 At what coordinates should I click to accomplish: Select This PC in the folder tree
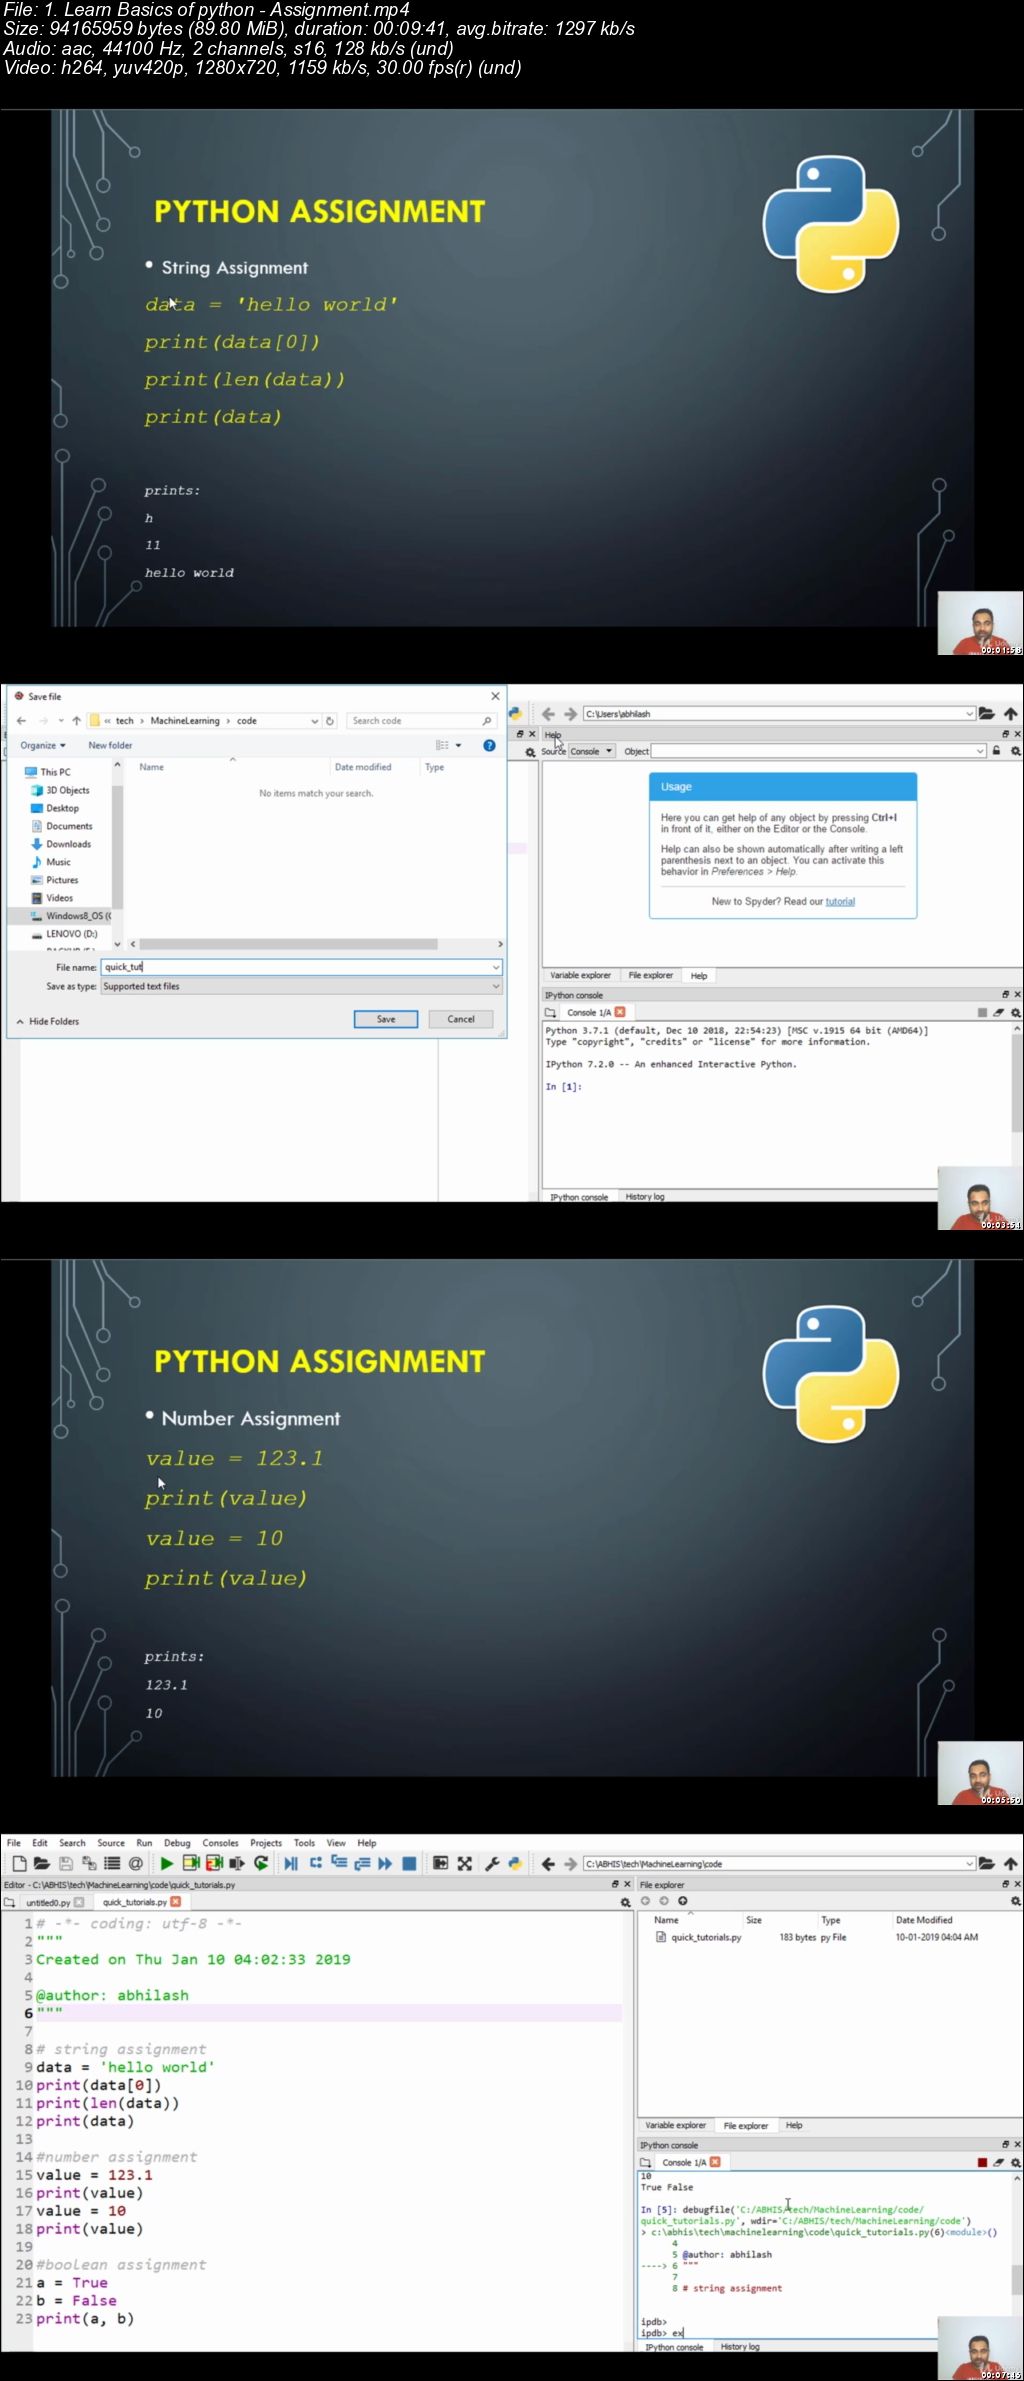(x=55, y=772)
